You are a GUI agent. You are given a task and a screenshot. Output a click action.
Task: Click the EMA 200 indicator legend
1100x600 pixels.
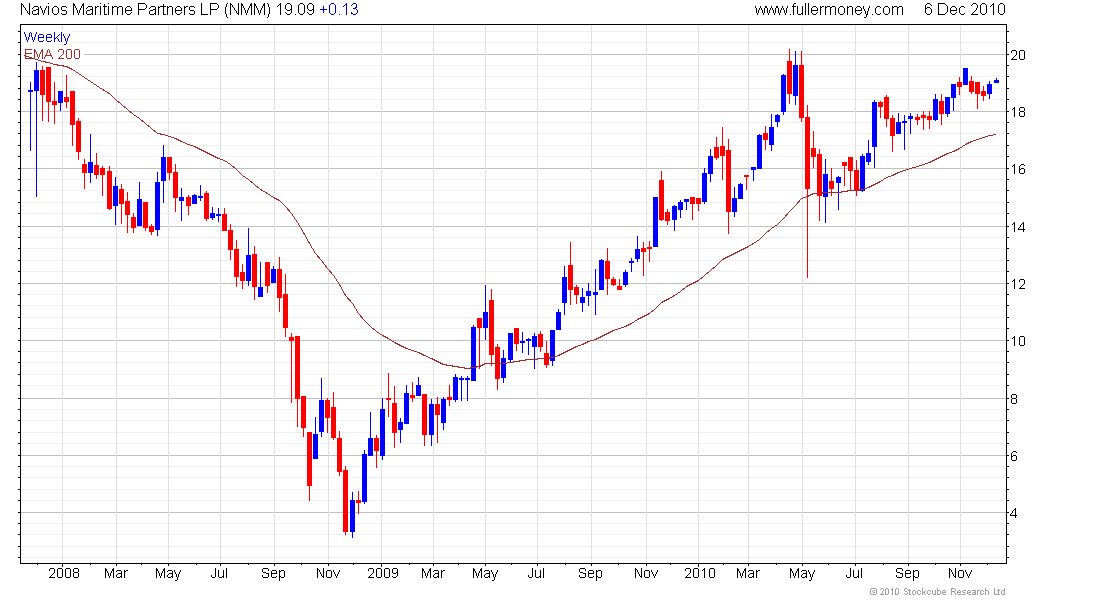tap(52, 54)
